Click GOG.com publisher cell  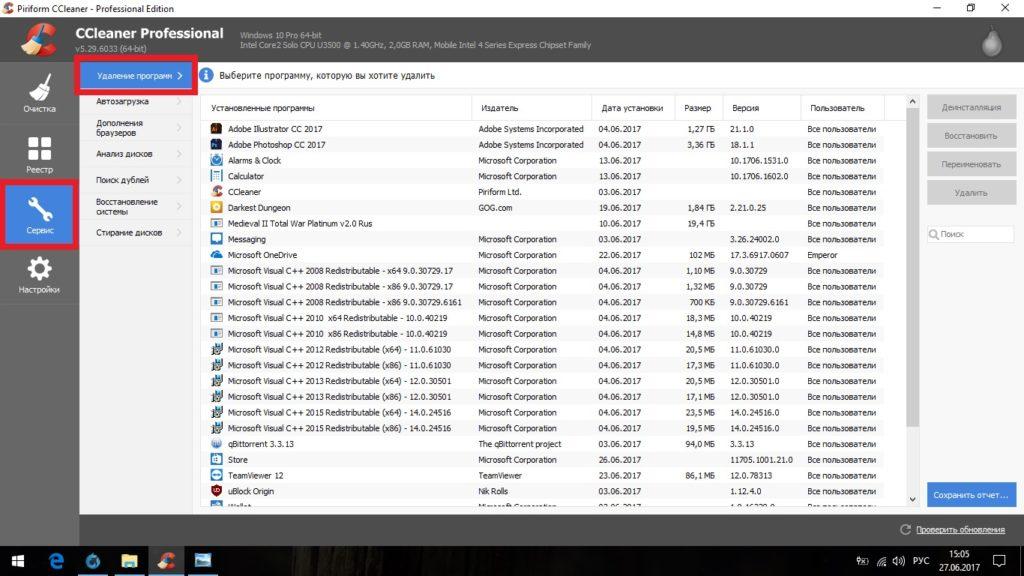point(495,208)
